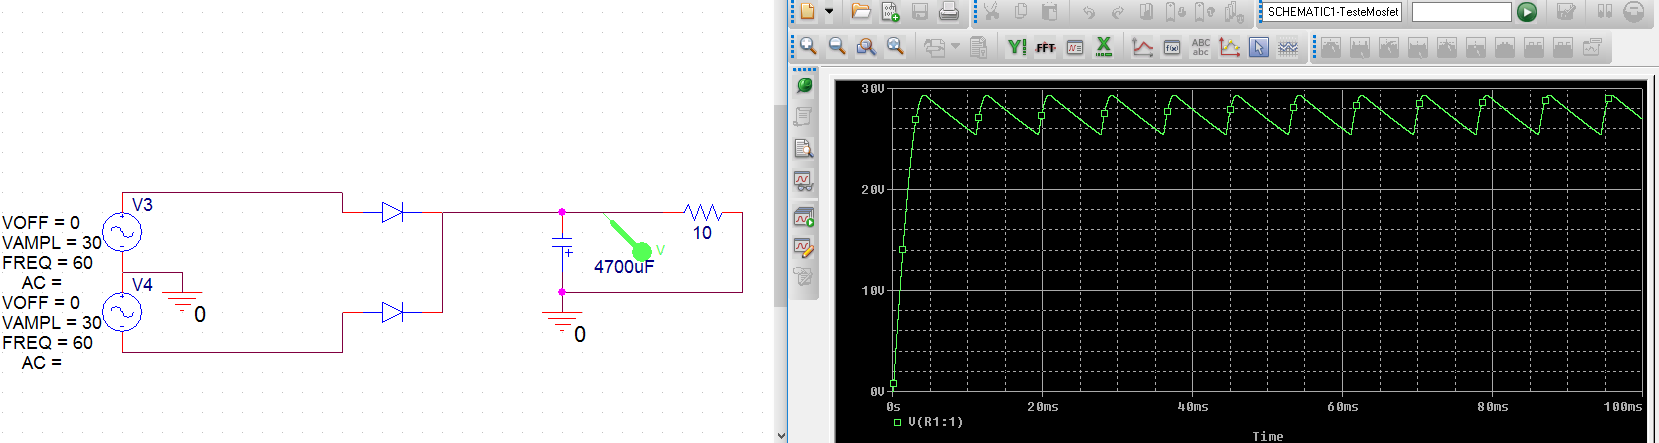This screenshot has height=443, width=1659.
Task: Select the V4 voltage source symbol
Action: (122, 313)
